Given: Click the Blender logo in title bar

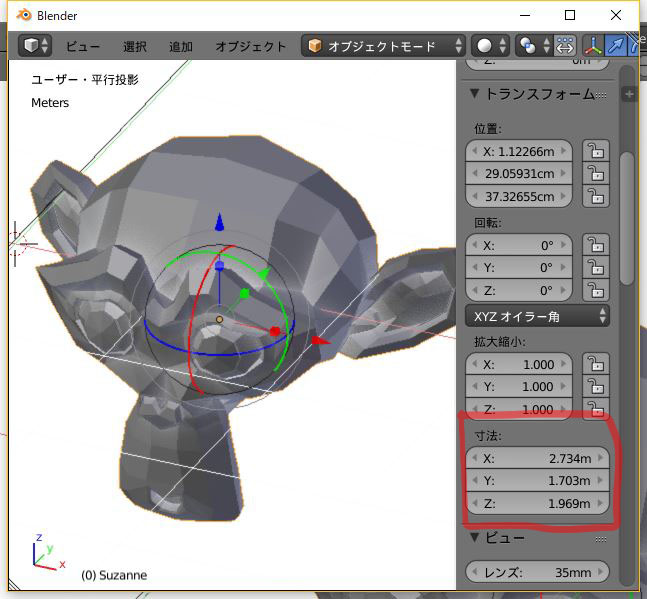Looking at the screenshot, I should [x=24, y=15].
